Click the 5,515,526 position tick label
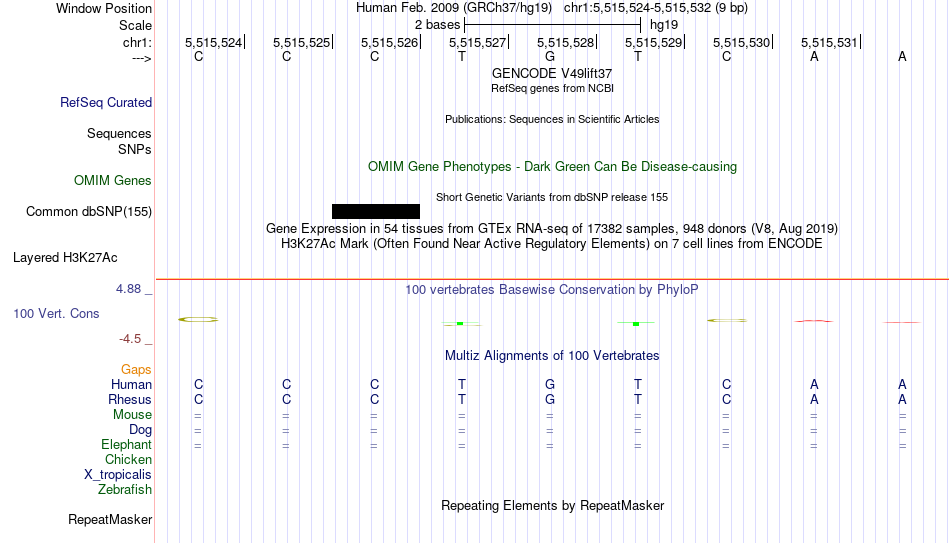The width and height of the screenshot is (950, 543). [x=390, y=42]
